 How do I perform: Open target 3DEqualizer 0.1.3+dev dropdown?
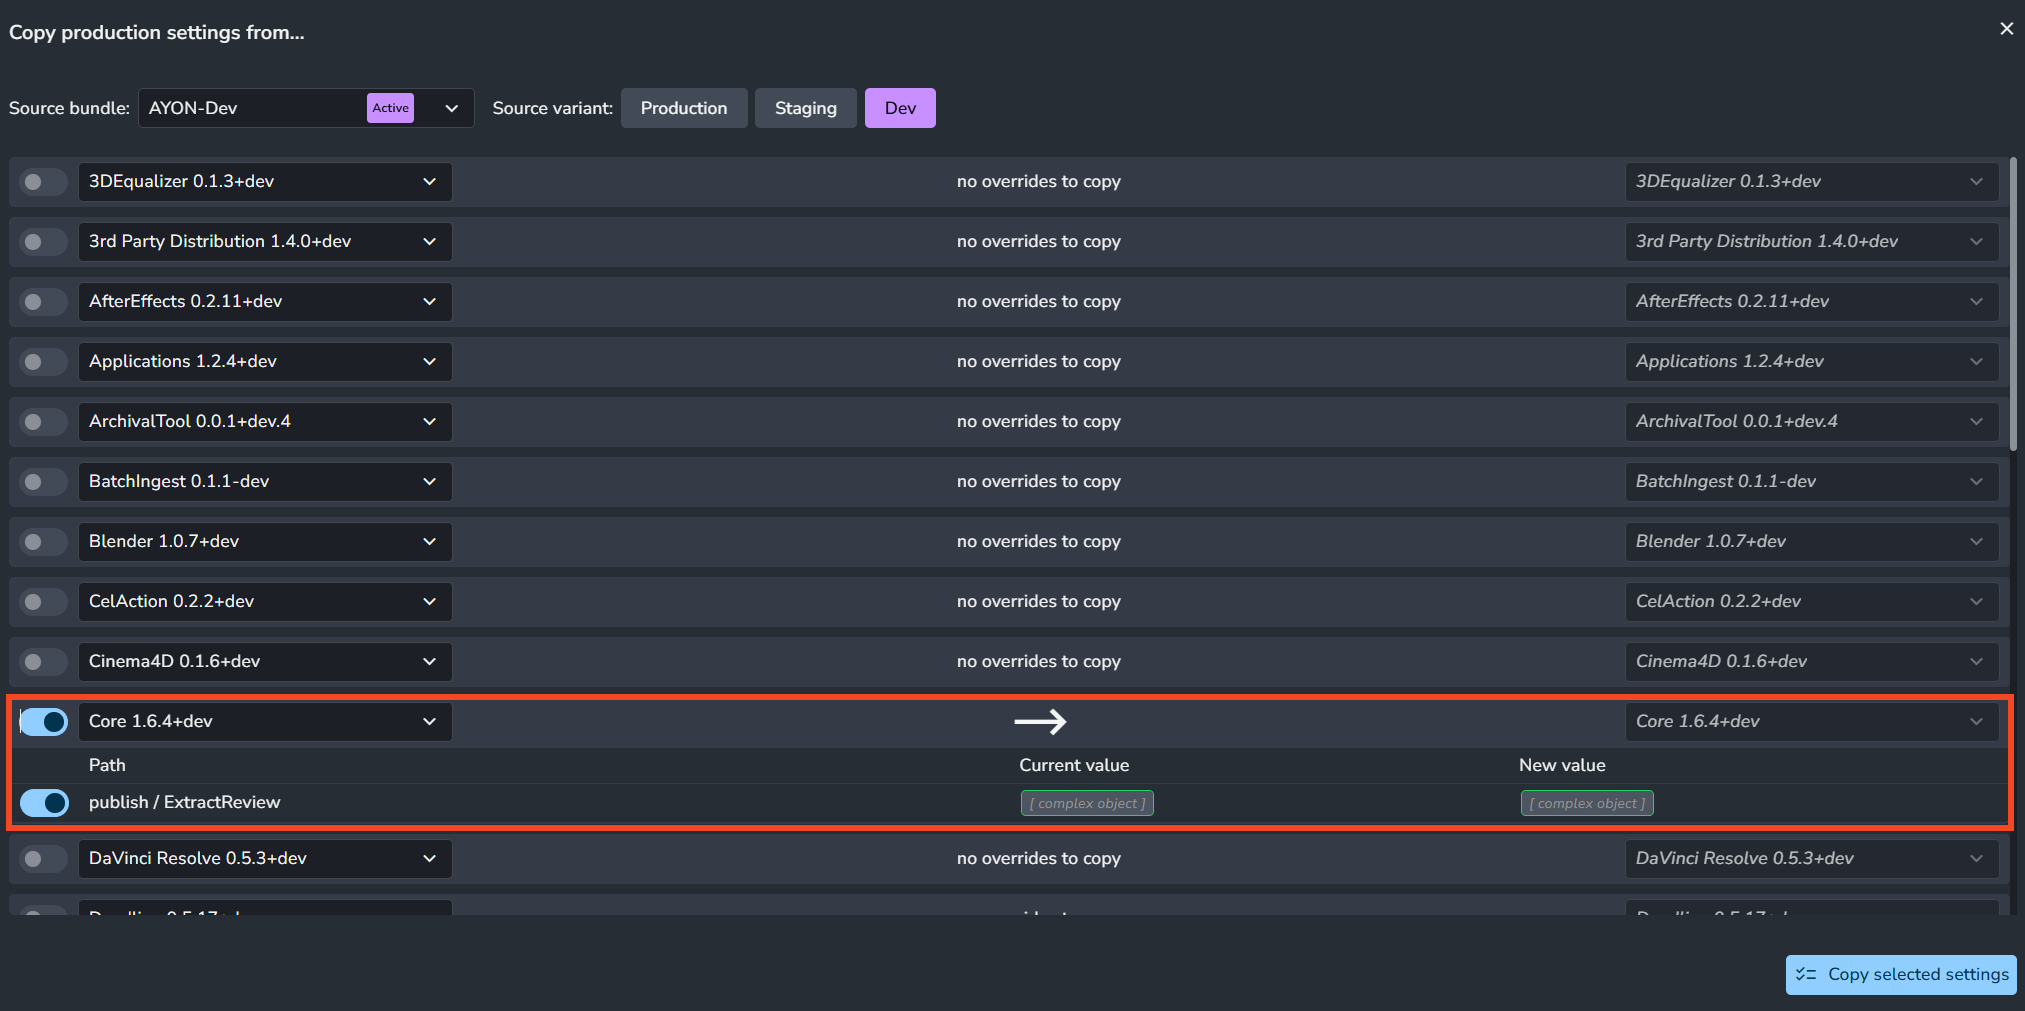[x=1812, y=182]
